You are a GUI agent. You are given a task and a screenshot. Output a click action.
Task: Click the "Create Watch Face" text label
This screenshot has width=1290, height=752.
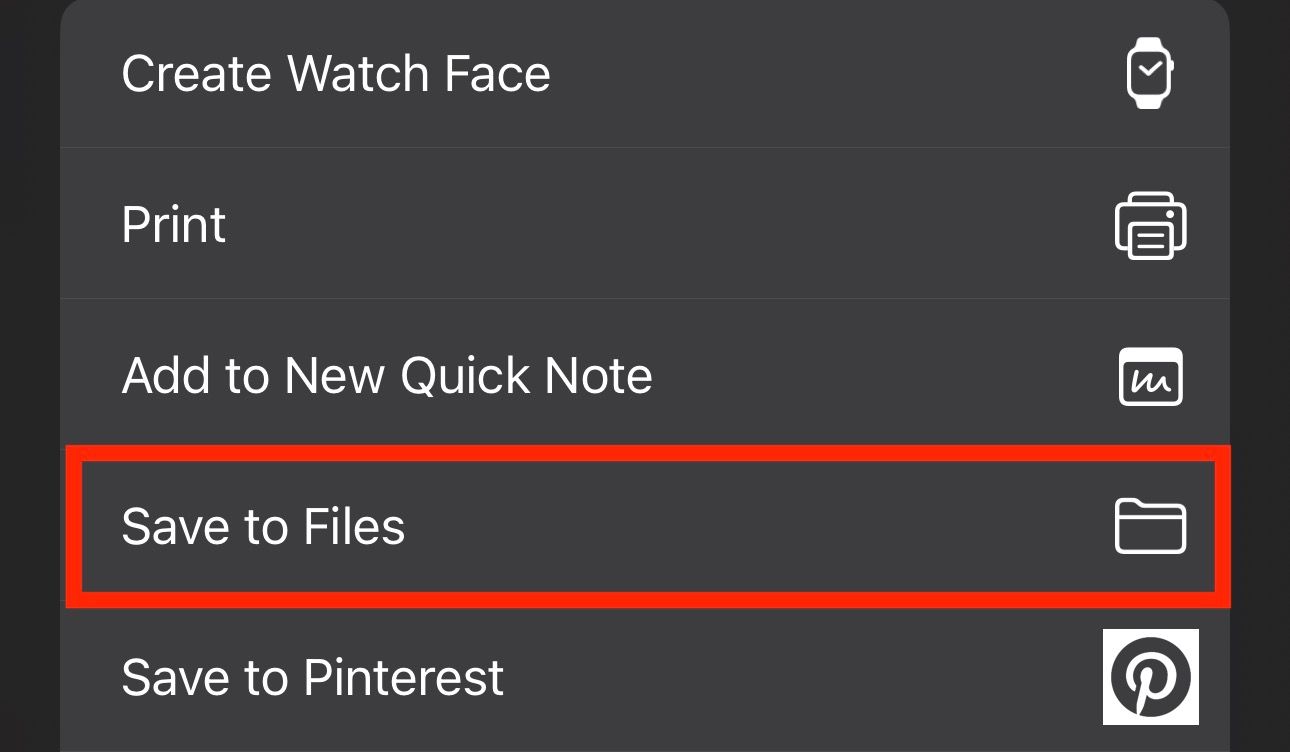336,74
